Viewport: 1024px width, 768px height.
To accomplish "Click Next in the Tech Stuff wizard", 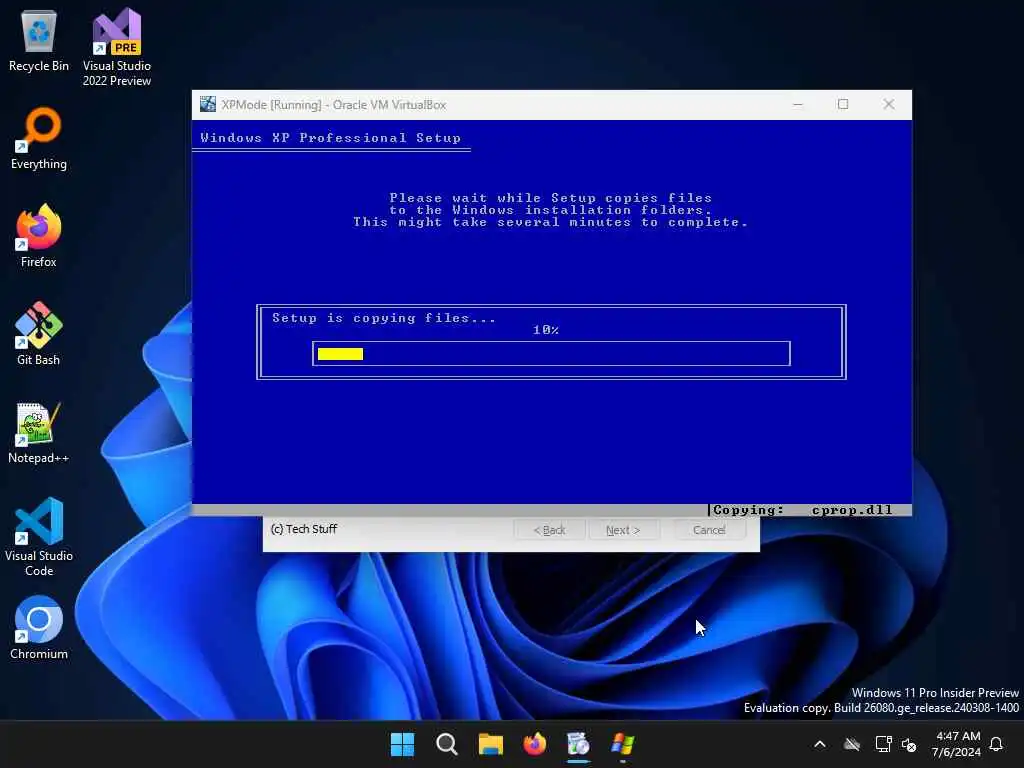I will click(x=623, y=530).
